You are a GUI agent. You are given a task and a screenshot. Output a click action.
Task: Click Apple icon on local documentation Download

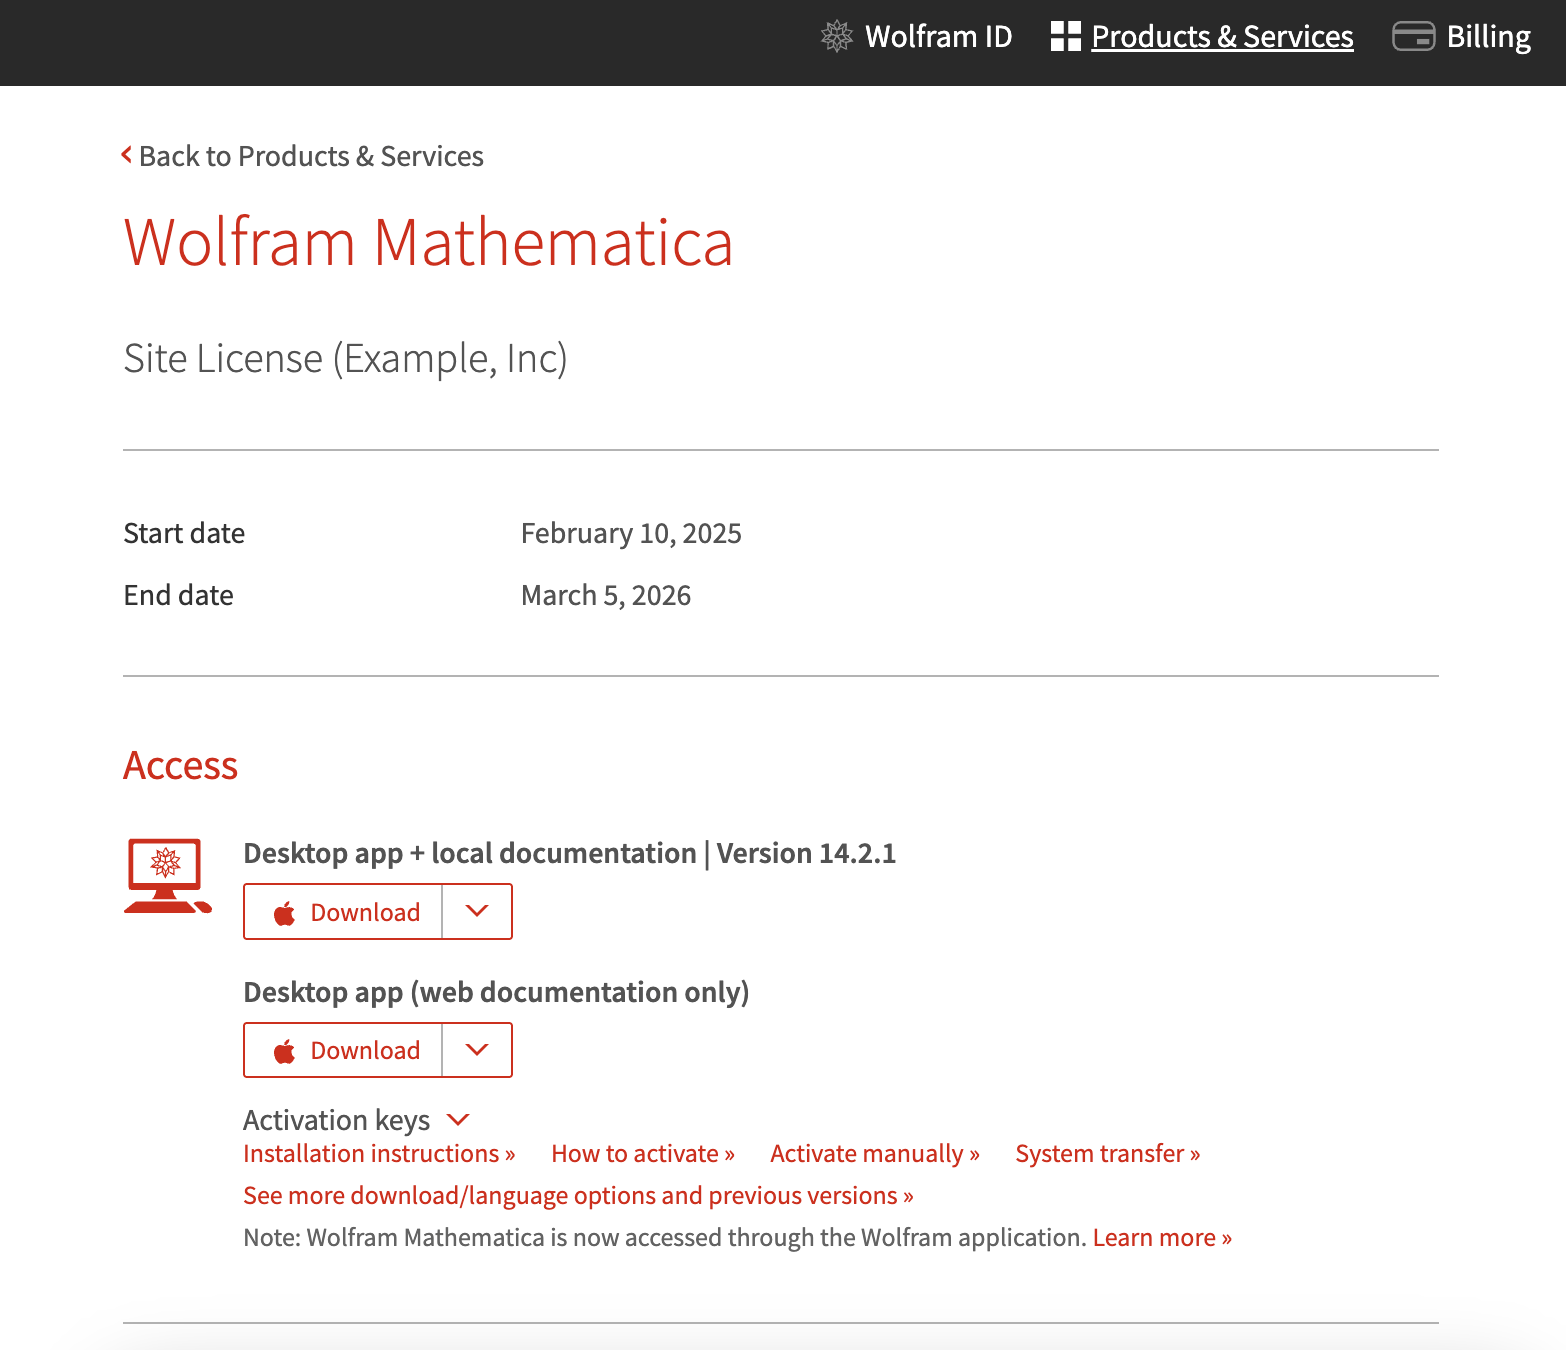point(285,913)
